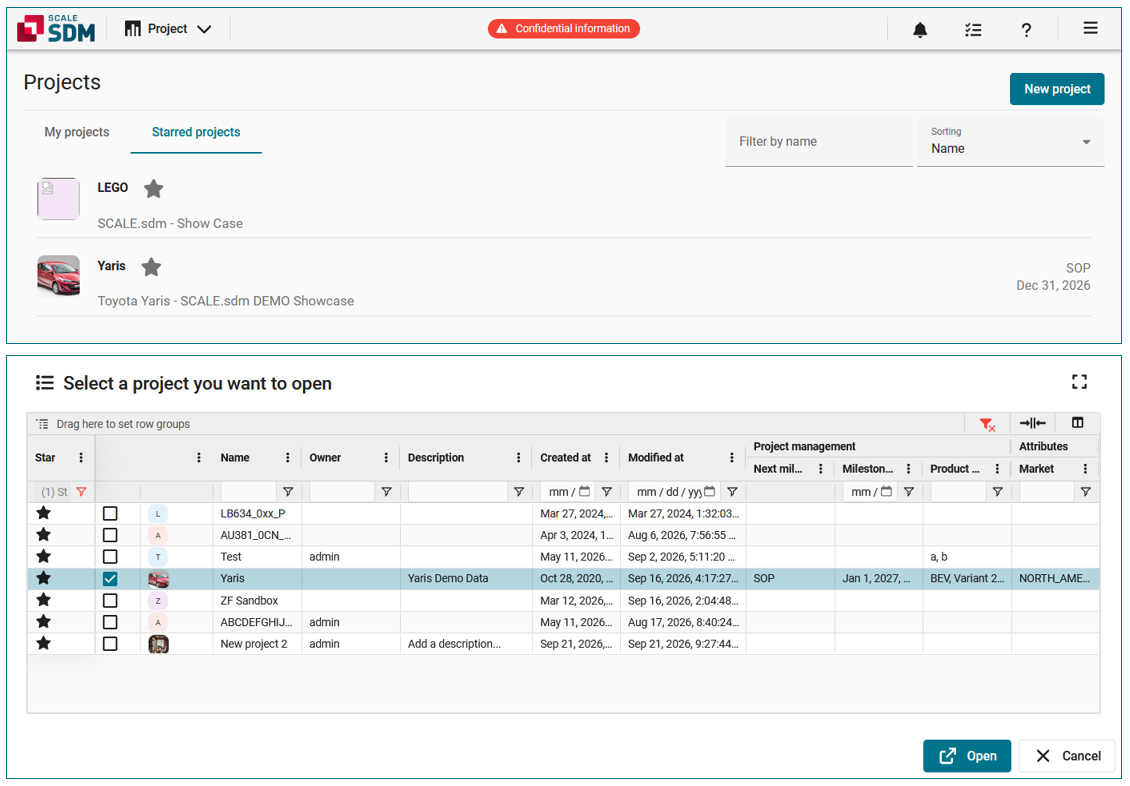Check the AU381_0CN row checkbox
Viewport: 1130px width, 786px height.
click(110, 535)
